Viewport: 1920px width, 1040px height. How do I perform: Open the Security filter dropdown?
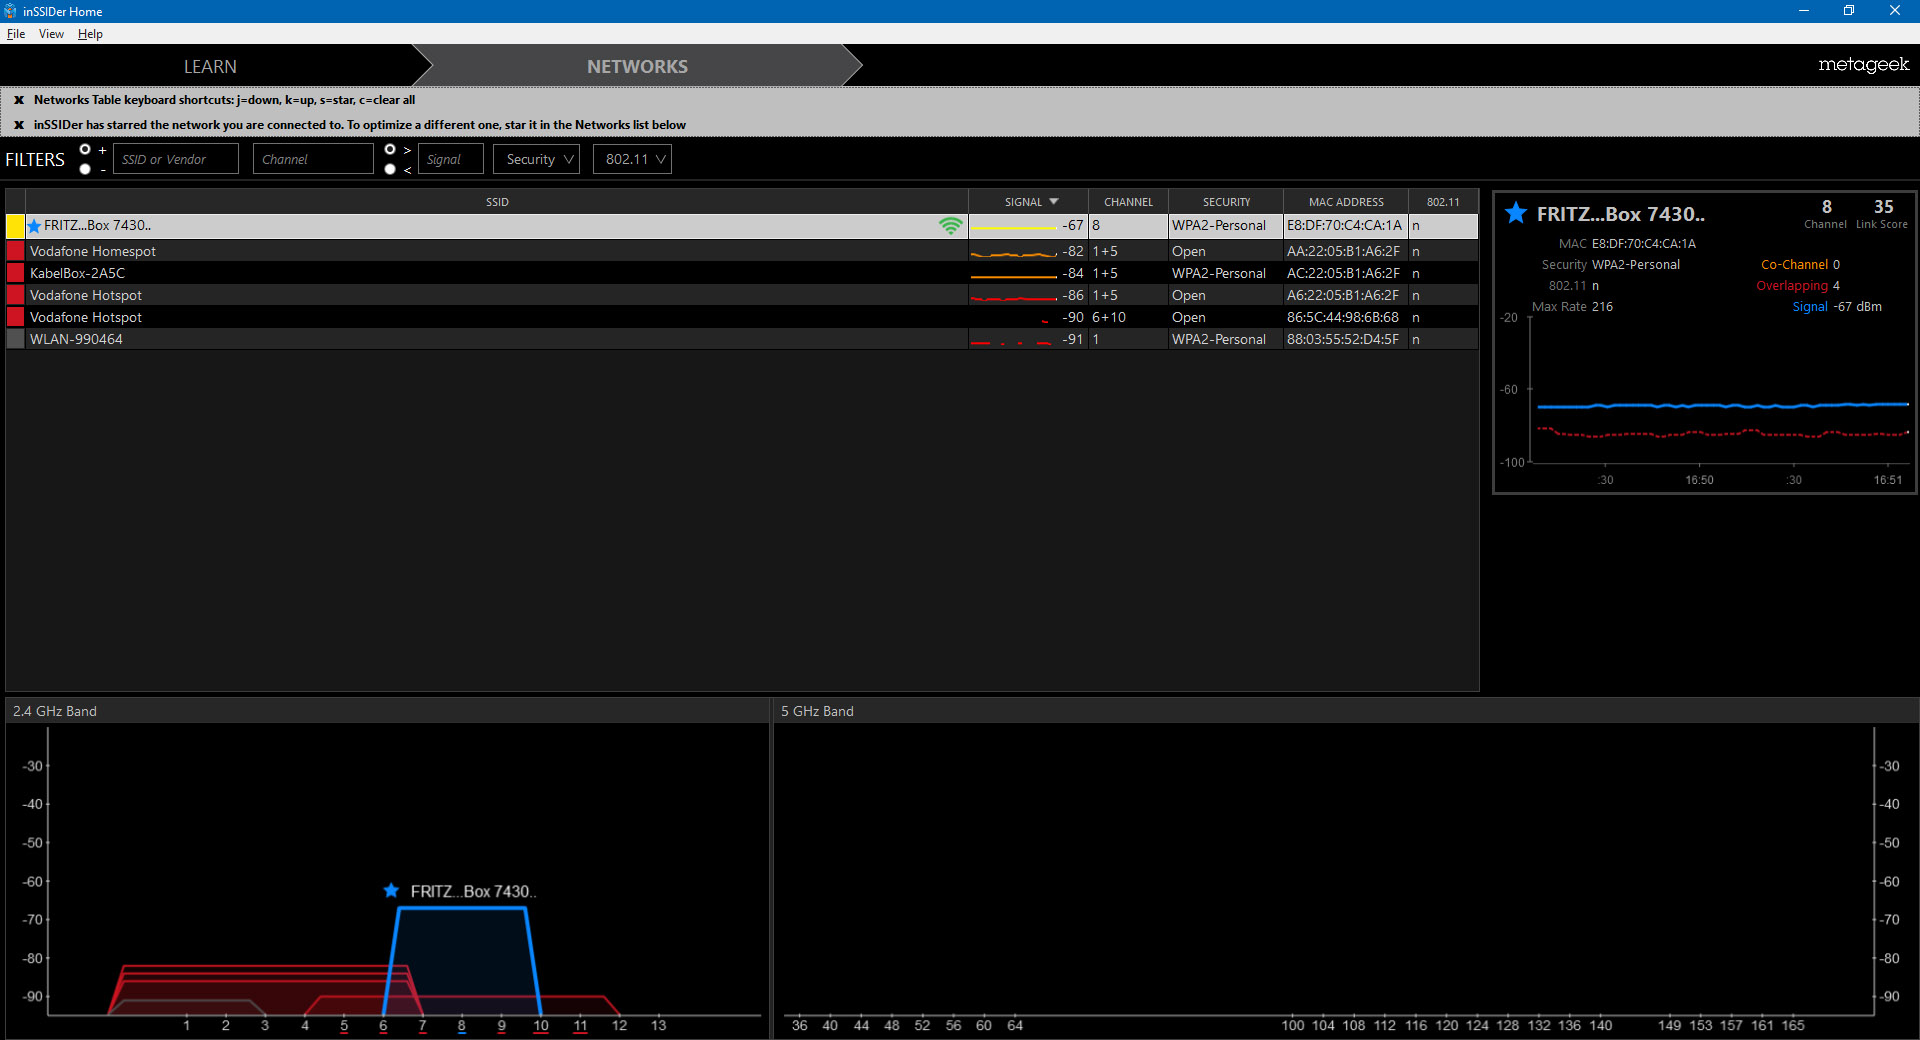point(537,159)
